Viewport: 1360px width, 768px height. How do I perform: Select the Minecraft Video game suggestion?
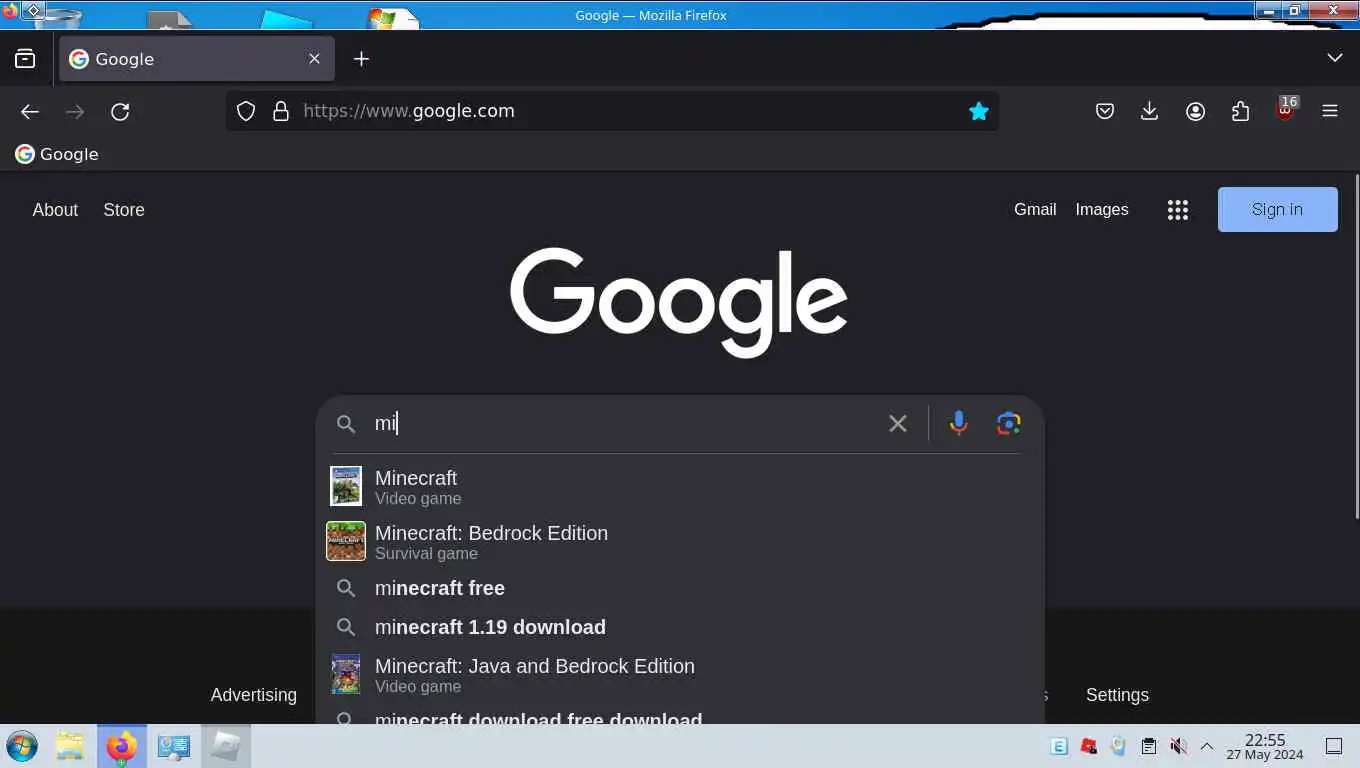tap(680, 487)
